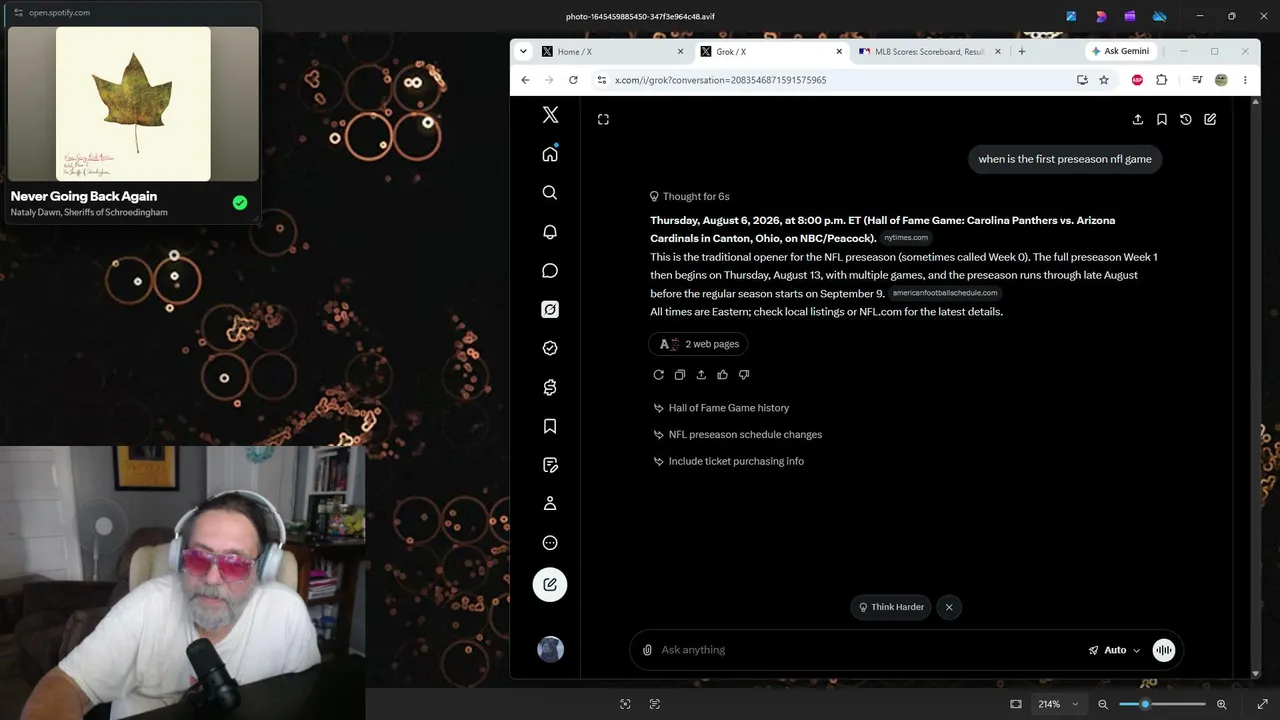Open the nytimes.com source chip

[906, 238]
